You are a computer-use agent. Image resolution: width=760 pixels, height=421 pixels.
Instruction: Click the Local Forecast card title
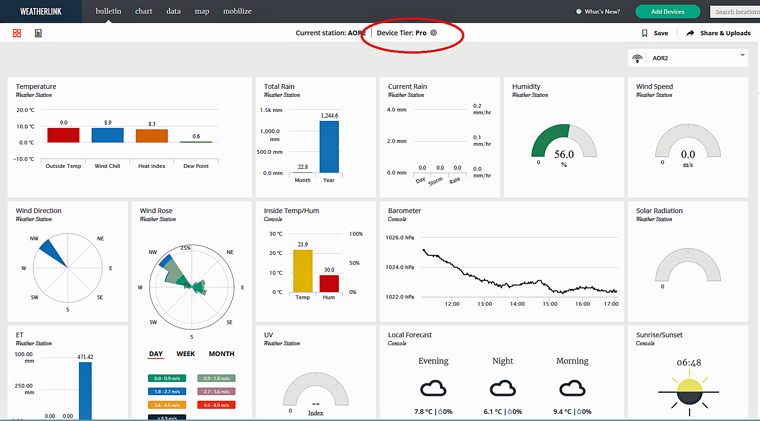(410, 335)
